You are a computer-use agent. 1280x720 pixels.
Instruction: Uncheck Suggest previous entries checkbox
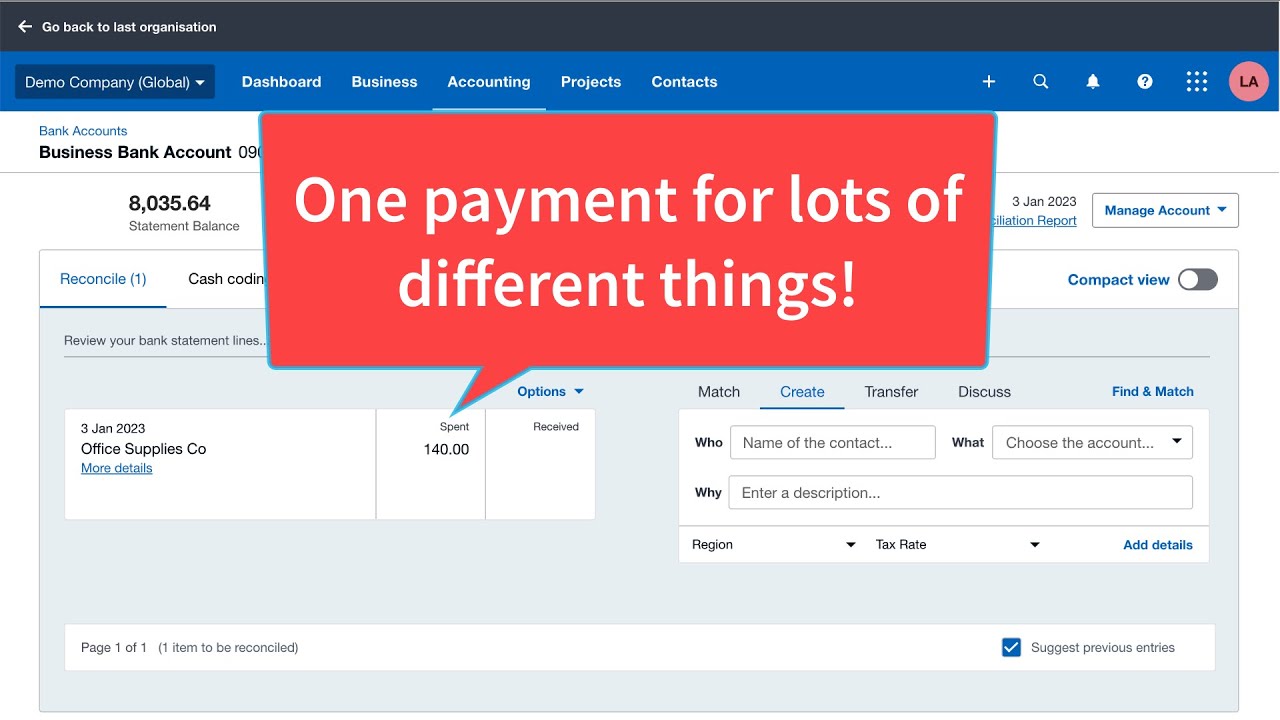1012,647
